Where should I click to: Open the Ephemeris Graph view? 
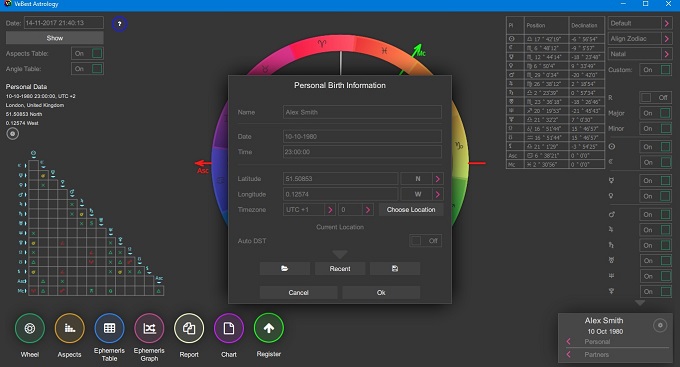click(149, 328)
